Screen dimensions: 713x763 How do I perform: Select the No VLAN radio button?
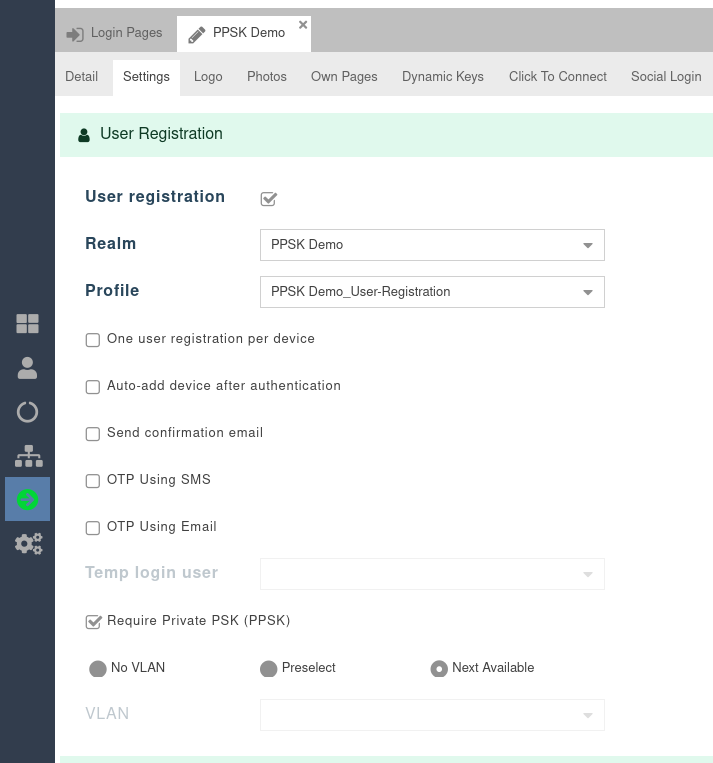pyautogui.click(x=98, y=668)
